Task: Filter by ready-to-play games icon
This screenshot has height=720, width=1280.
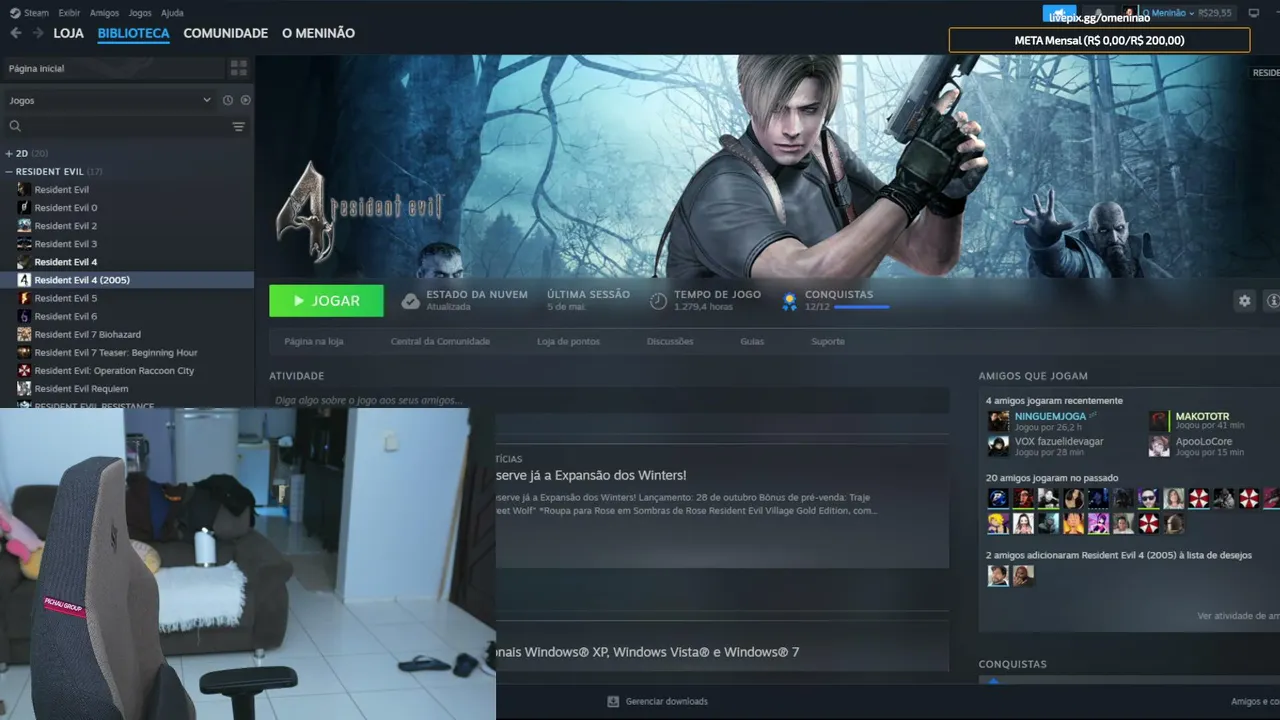Action: coord(245,100)
